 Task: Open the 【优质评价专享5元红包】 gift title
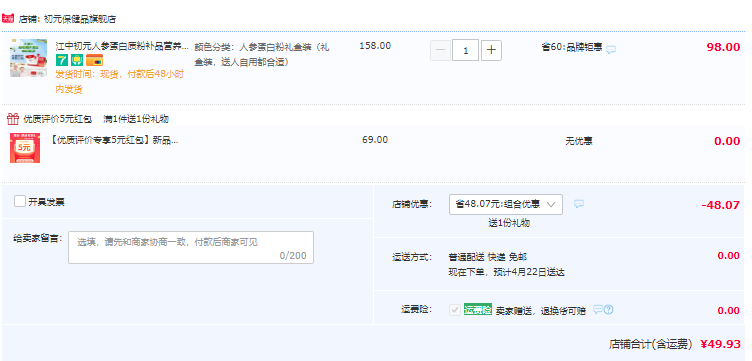pos(114,140)
